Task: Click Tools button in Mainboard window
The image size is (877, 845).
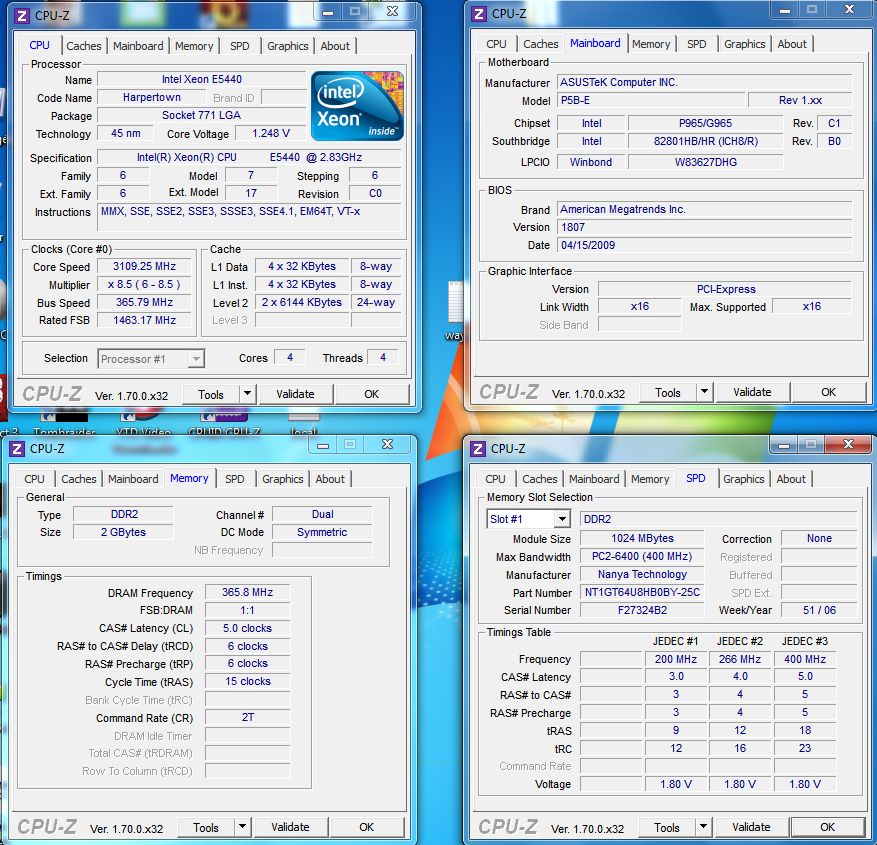Action: [x=668, y=393]
